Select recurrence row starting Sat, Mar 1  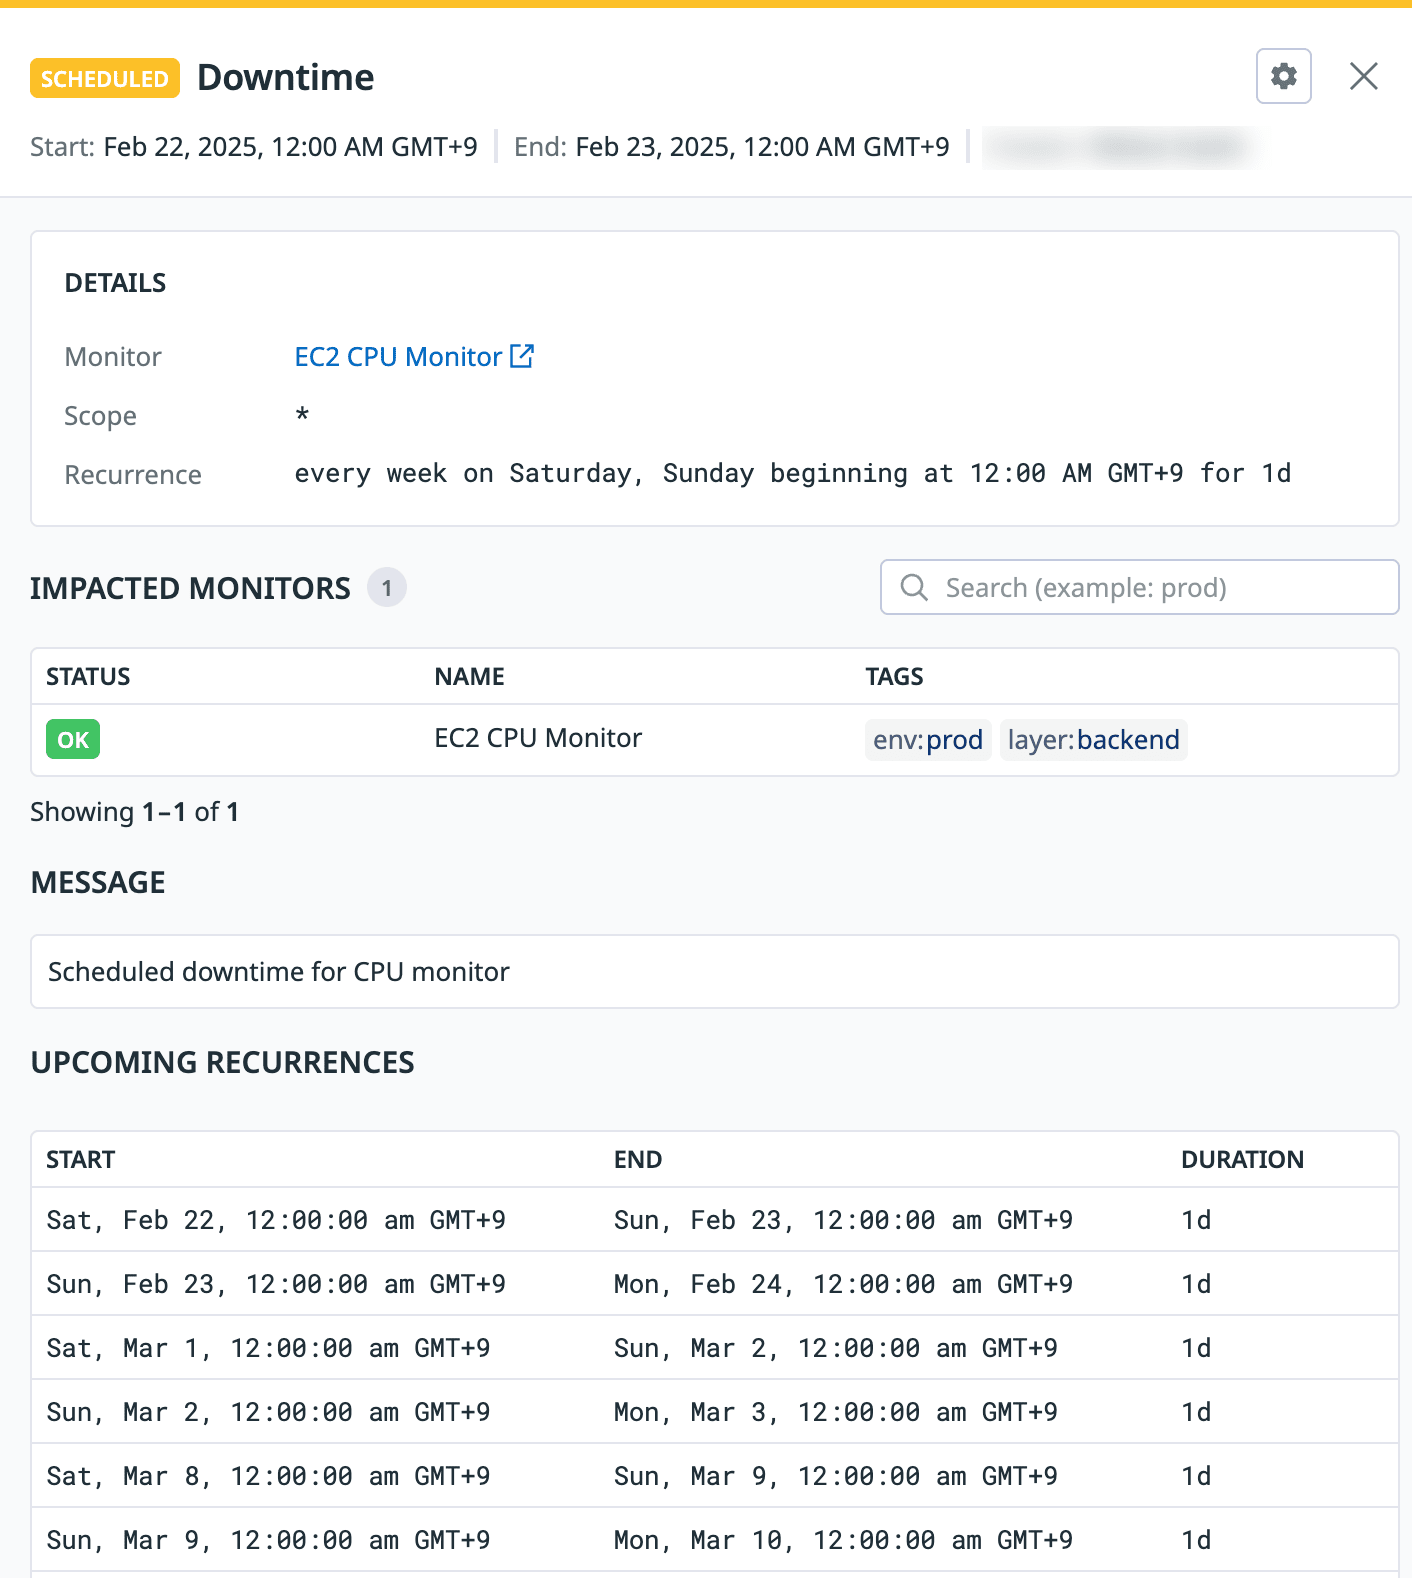pos(715,1348)
